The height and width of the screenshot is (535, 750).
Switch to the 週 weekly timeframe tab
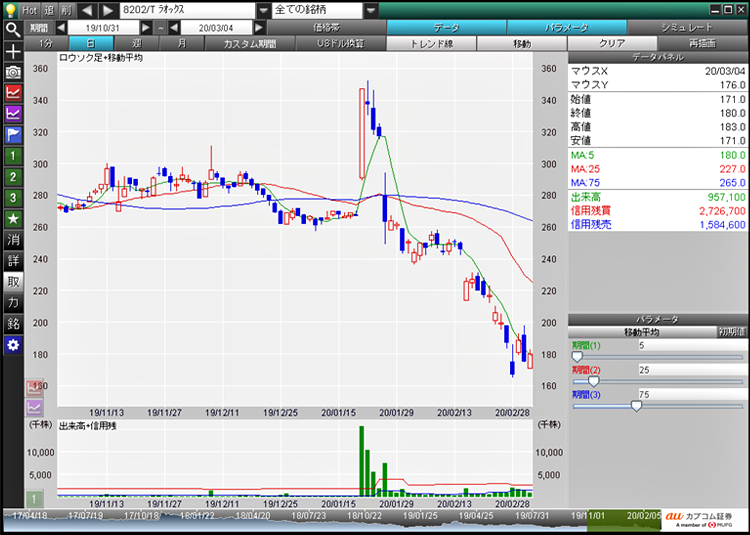pyautogui.click(x=136, y=44)
